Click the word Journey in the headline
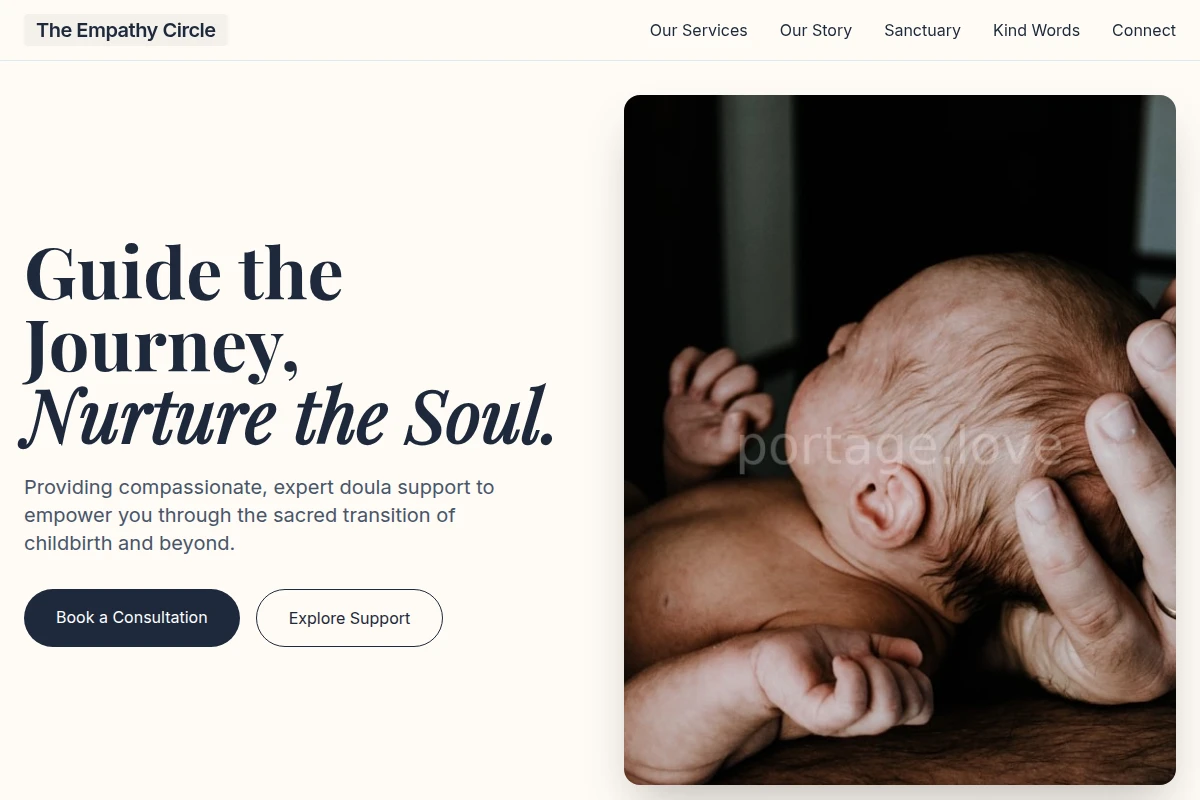Image resolution: width=1200 pixels, height=800 pixels. [161, 345]
